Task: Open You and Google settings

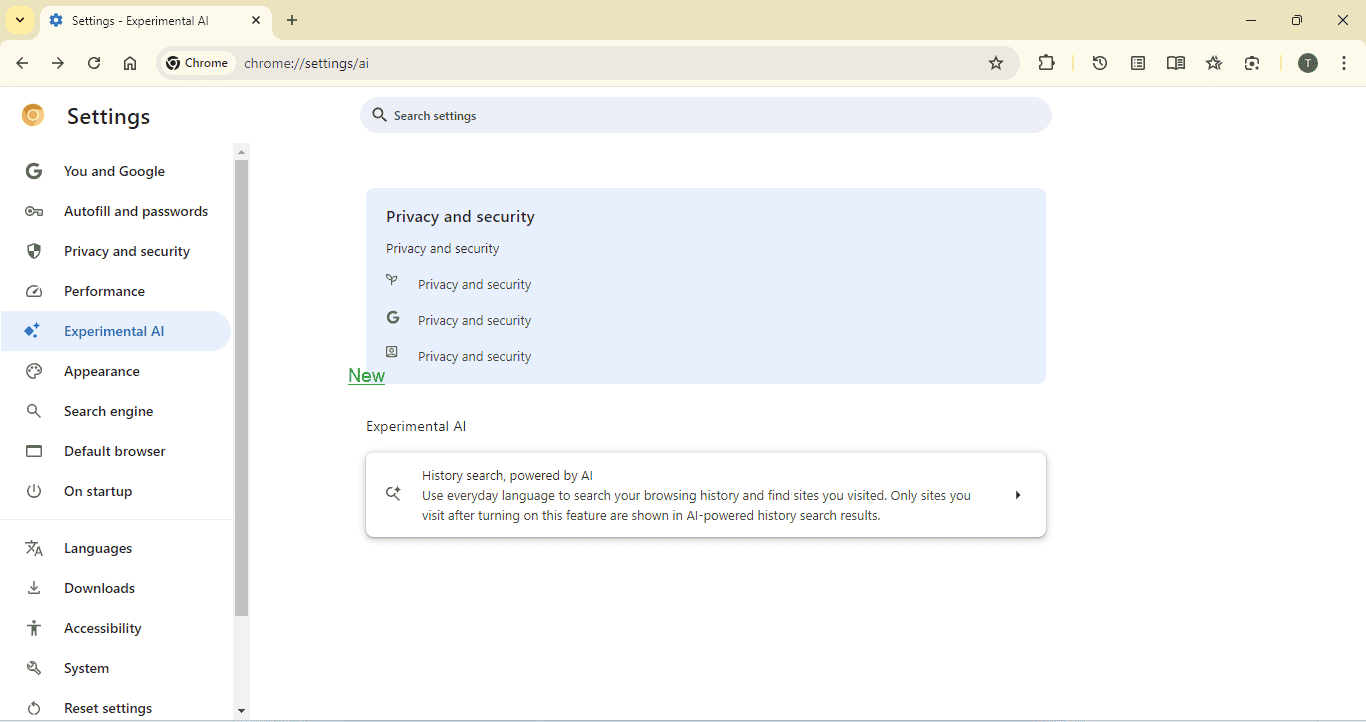Action: click(x=115, y=171)
